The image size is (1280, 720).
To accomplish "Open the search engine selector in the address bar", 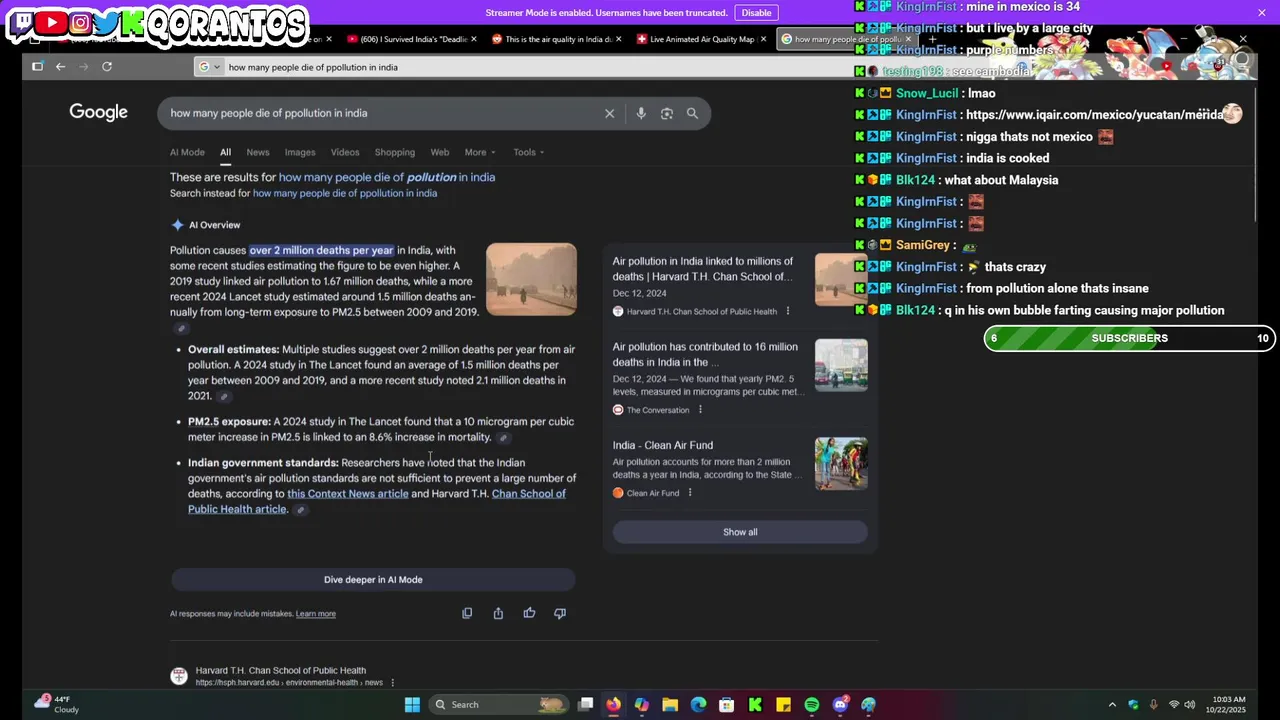I will (209, 67).
